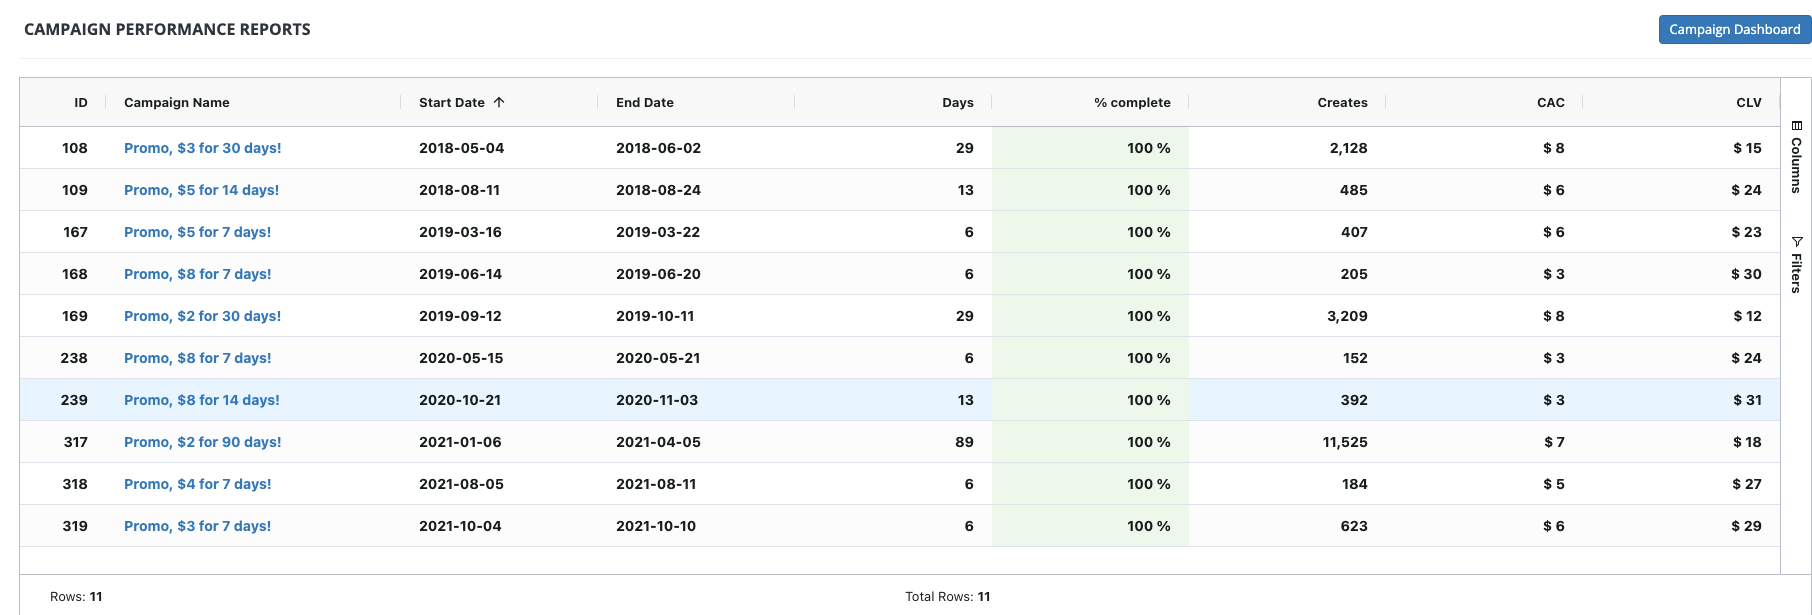Open campaign 169 Promo, $2 for 30 days!
This screenshot has height=615, width=1812.
click(x=202, y=316)
